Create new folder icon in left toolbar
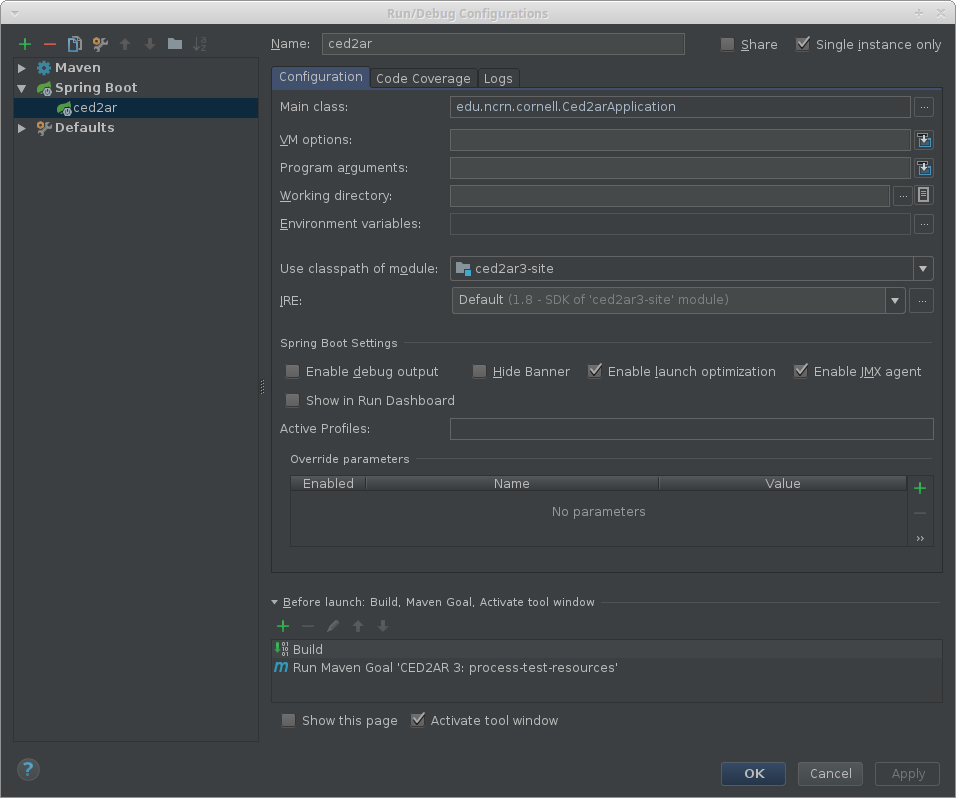This screenshot has width=956, height=798. click(x=175, y=44)
